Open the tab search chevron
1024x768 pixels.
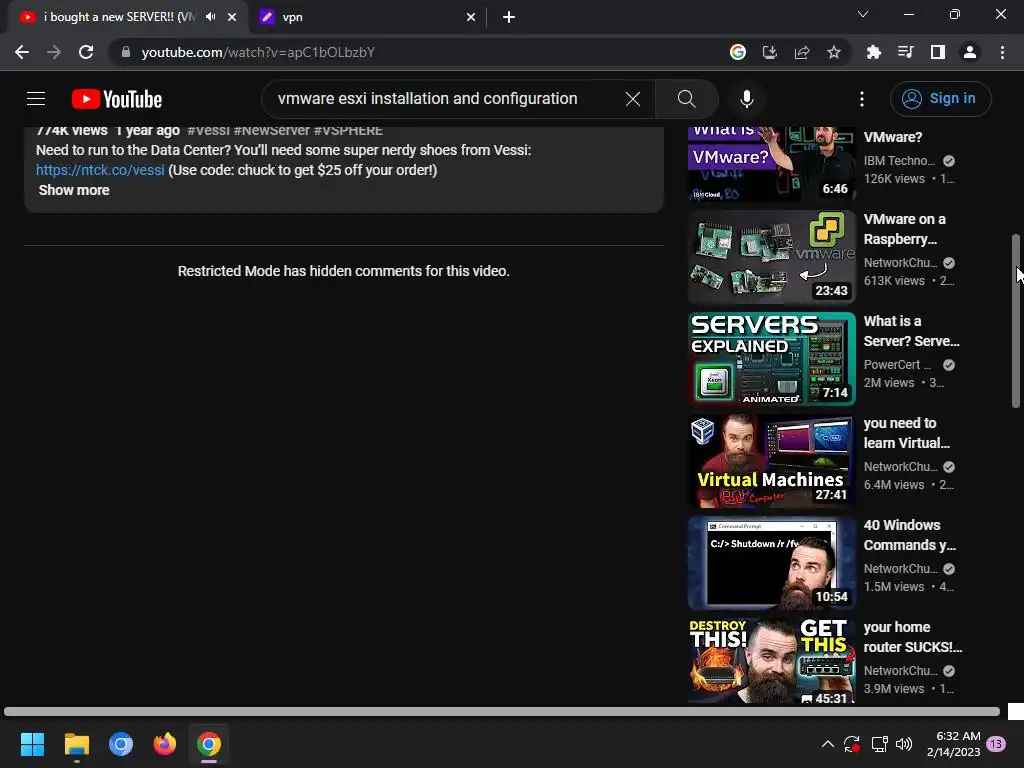[862, 14]
